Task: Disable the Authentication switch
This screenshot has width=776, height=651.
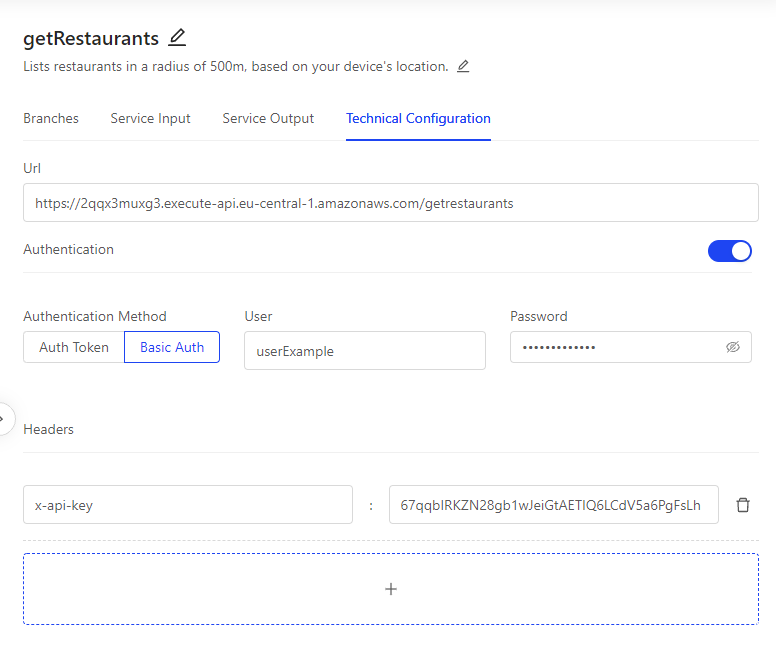Action: click(729, 251)
